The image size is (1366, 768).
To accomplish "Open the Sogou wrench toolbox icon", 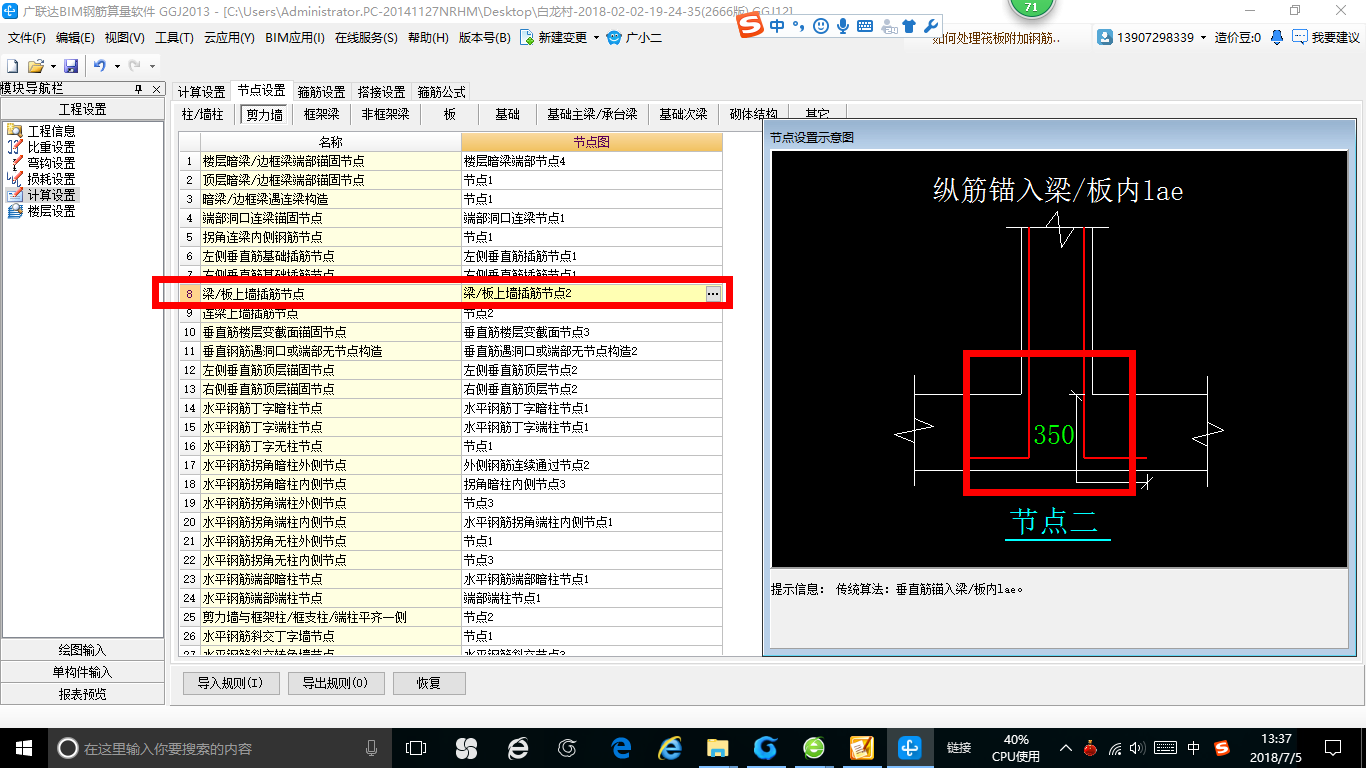I will 930,26.
